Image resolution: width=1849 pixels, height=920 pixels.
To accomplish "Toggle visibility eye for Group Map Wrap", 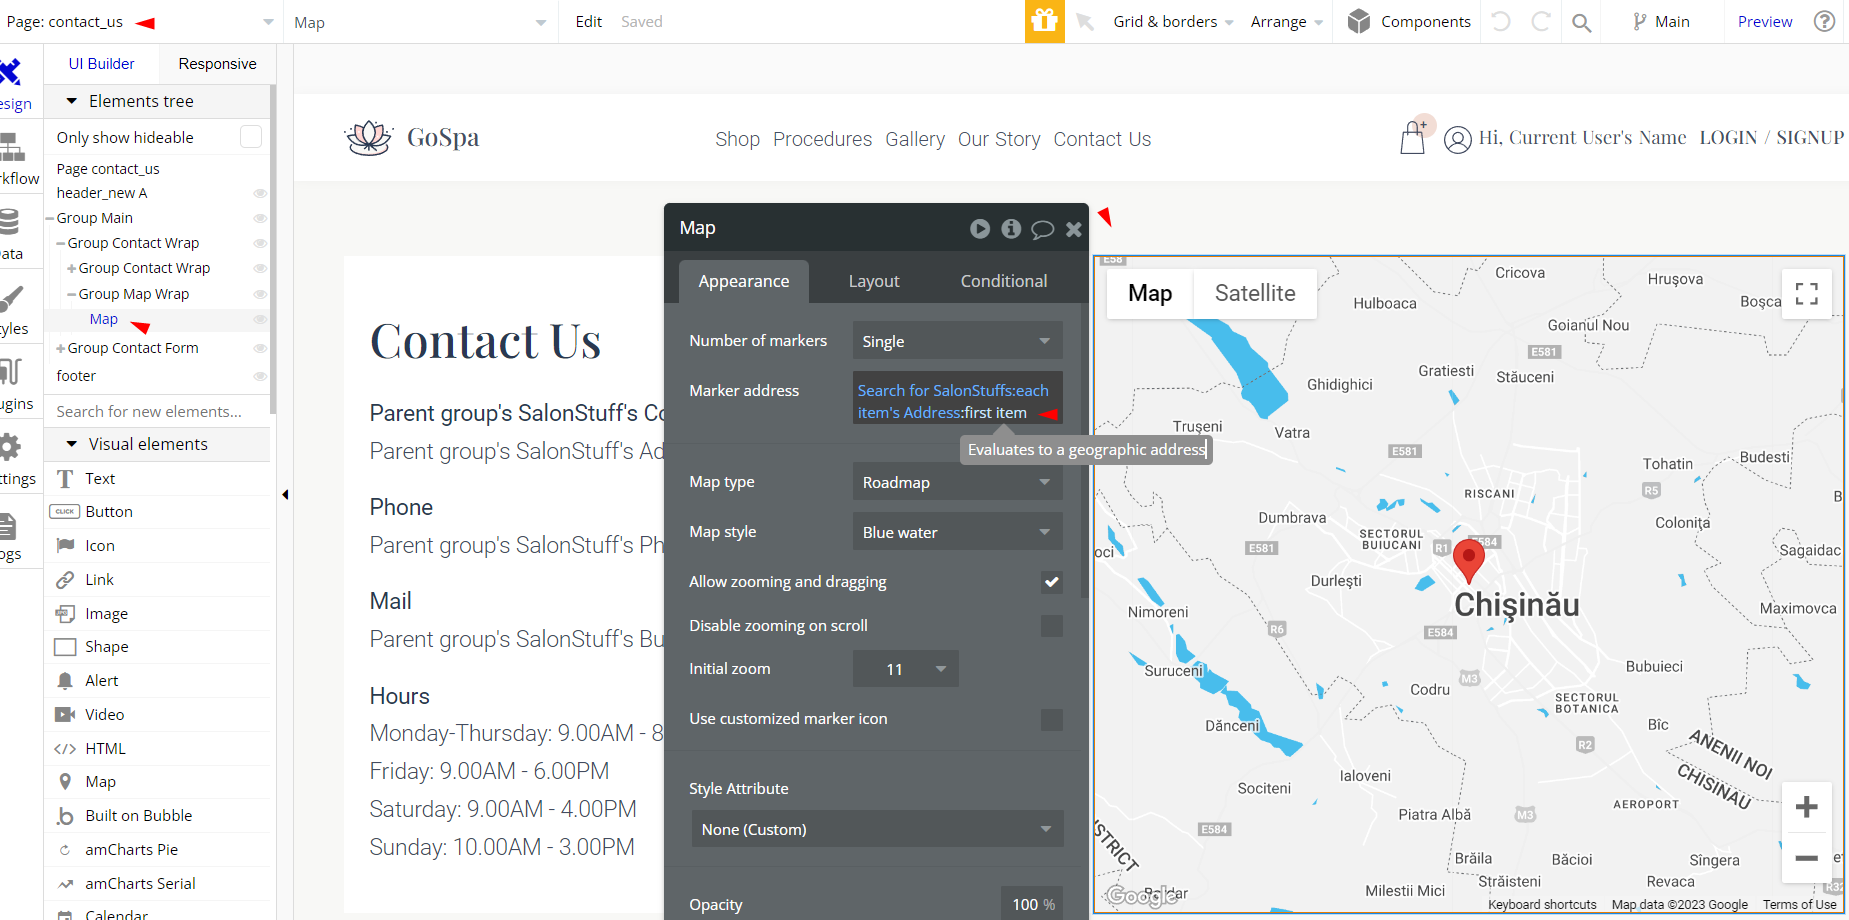I will coord(260,294).
